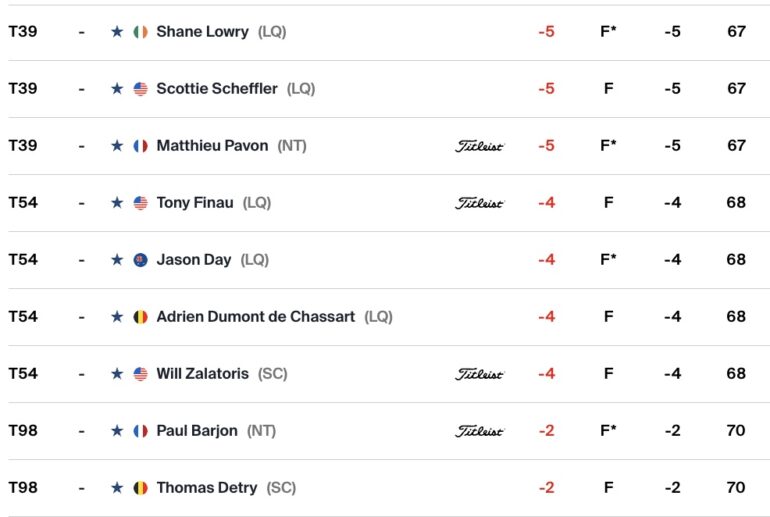Expand Matthieu Pavon's row at T39

click(385, 146)
